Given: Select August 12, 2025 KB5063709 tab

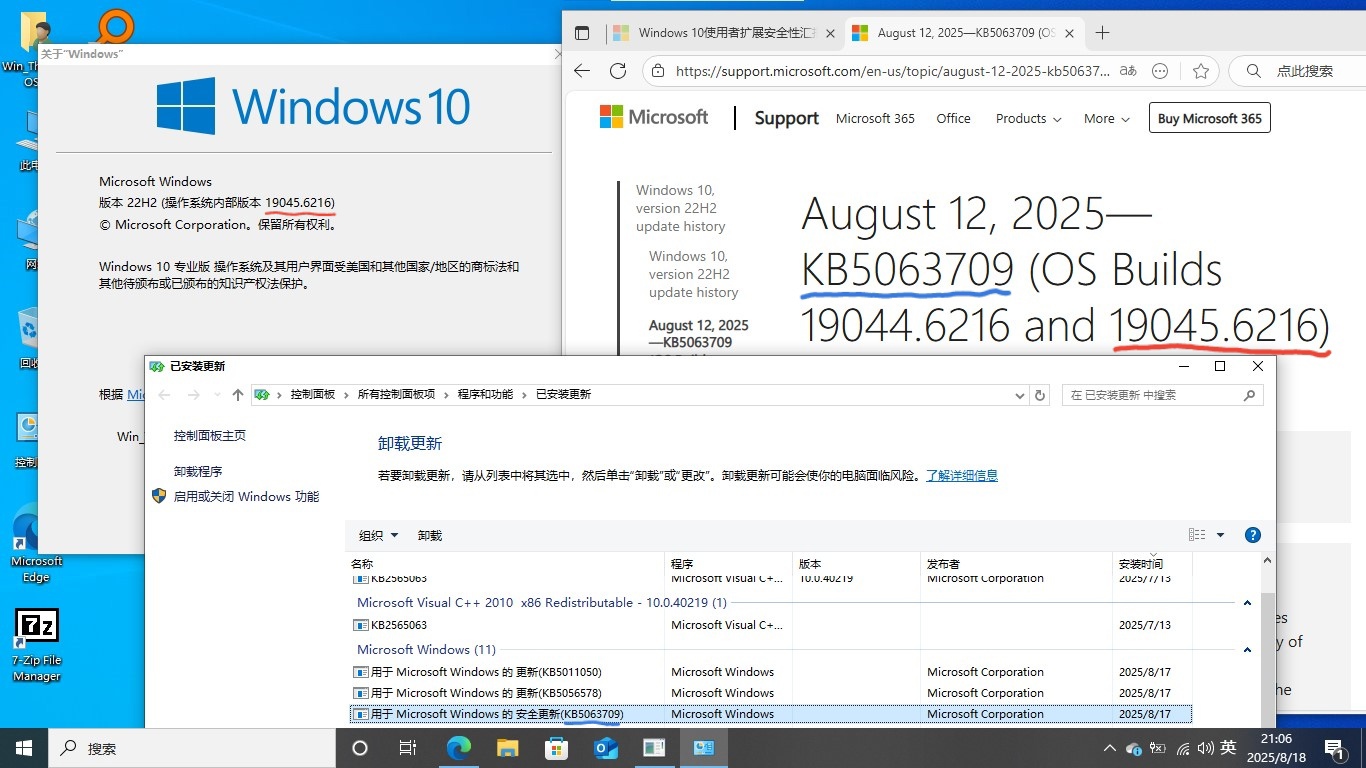Looking at the screenshot, I should coord(965,33).
